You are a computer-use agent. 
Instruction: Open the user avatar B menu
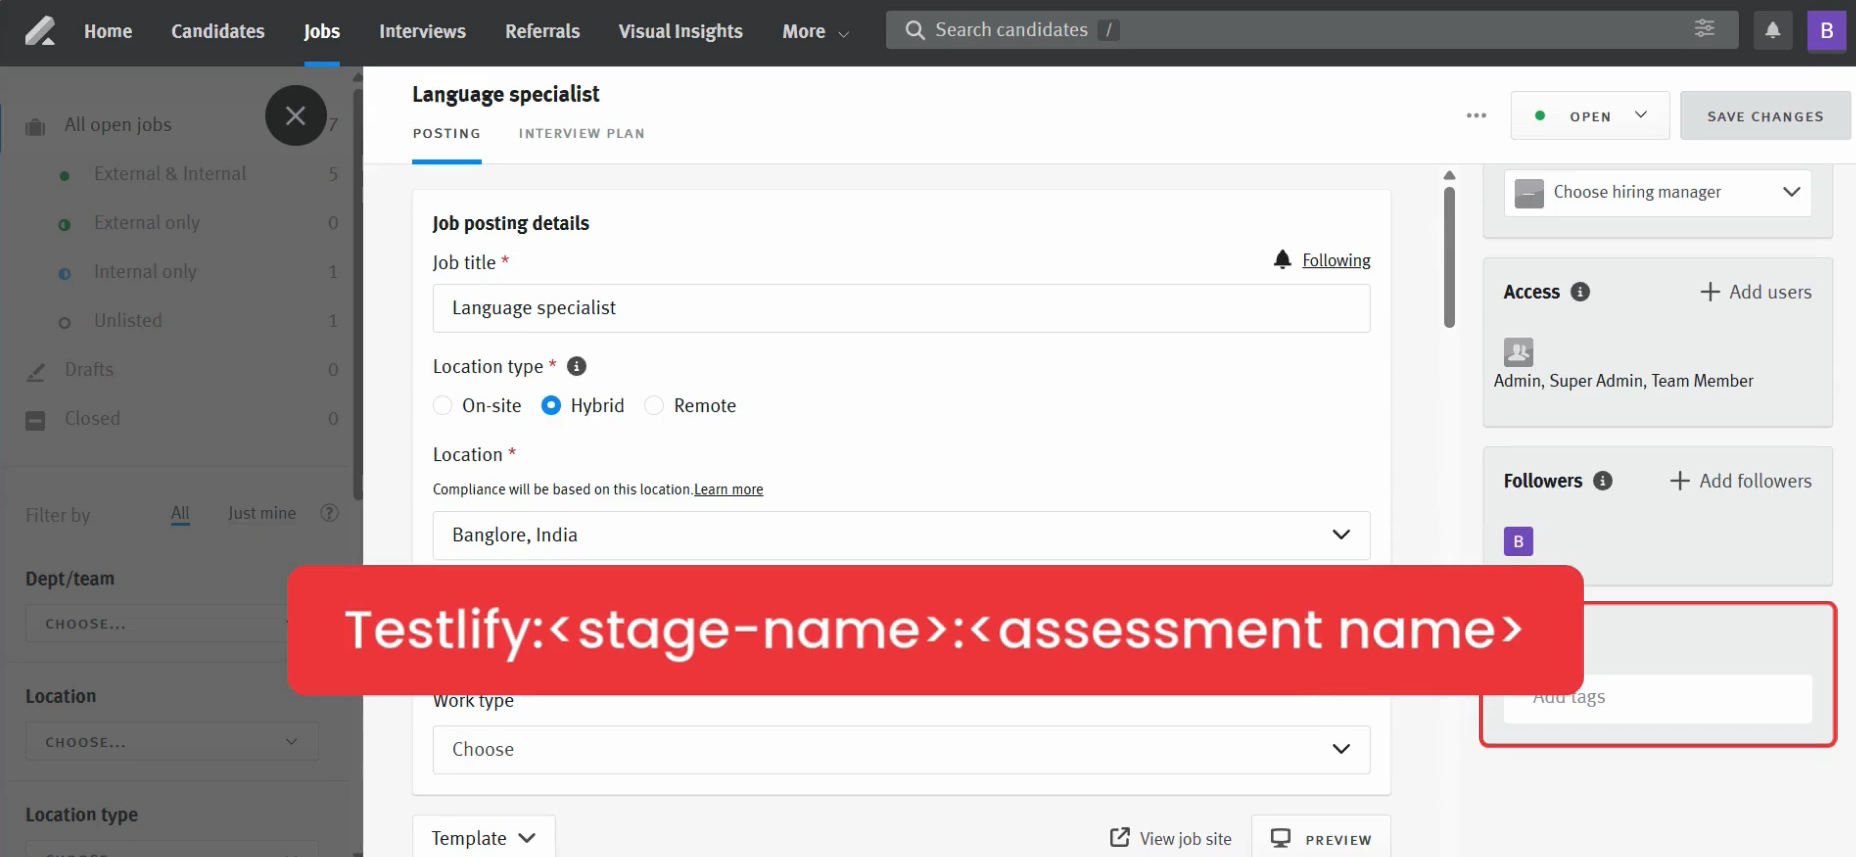1826,30
